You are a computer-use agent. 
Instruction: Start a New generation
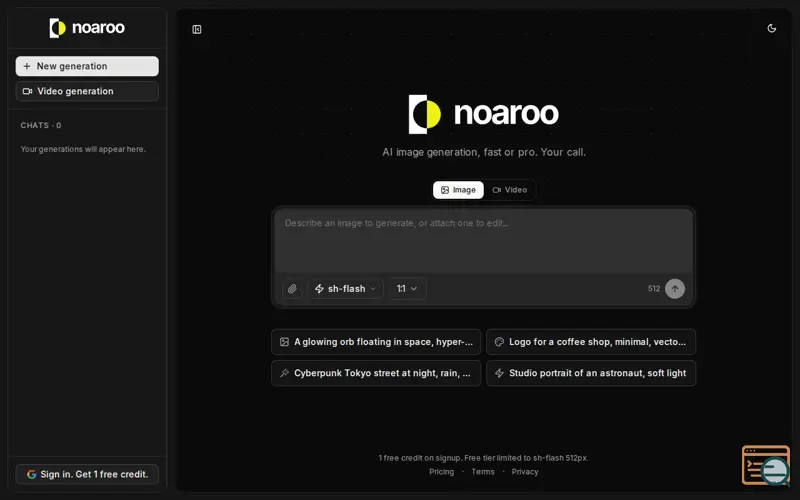tap(87, 66)
